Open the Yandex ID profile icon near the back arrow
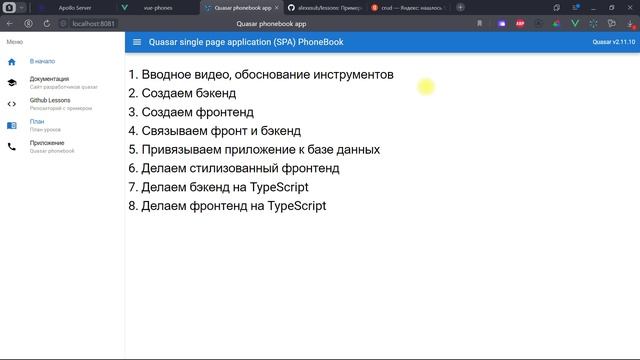 [x=28, y=24]
